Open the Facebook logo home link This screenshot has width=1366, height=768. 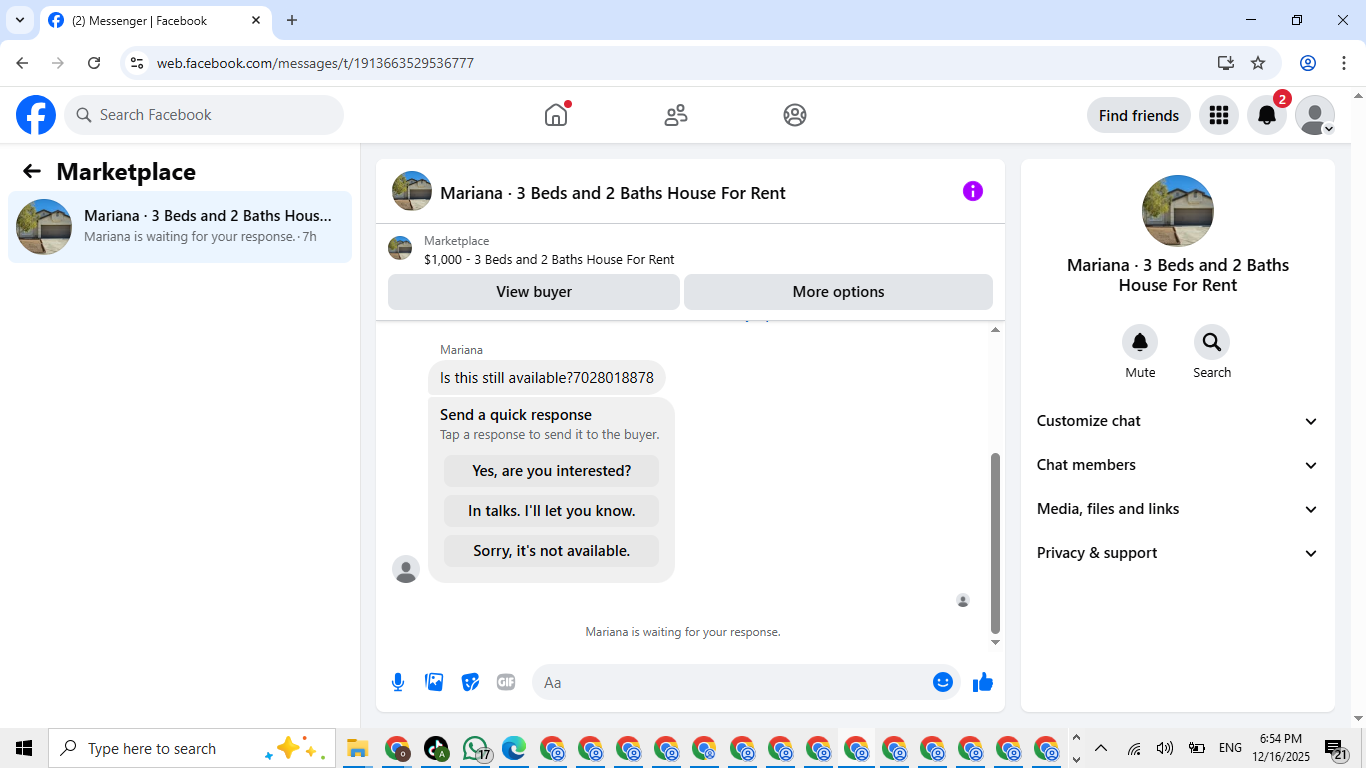coord(36,115)
